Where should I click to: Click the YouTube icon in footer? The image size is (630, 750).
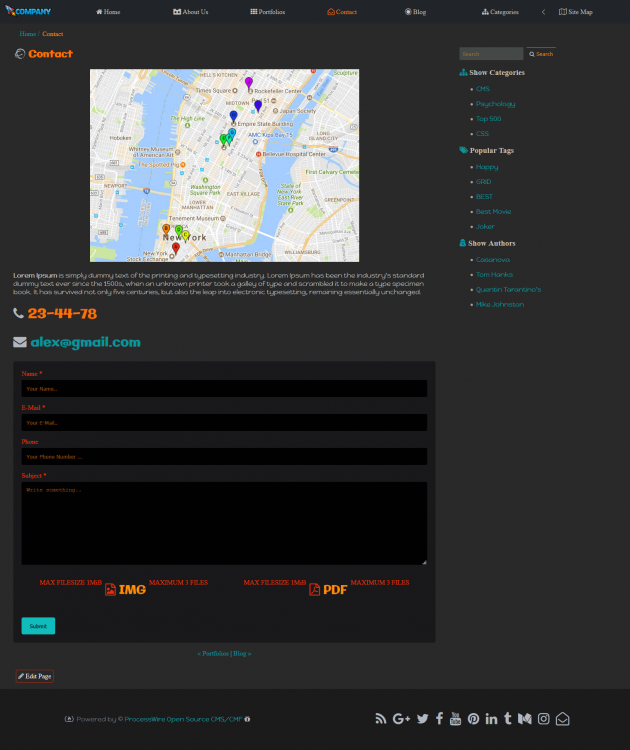(x=455, y=718)
